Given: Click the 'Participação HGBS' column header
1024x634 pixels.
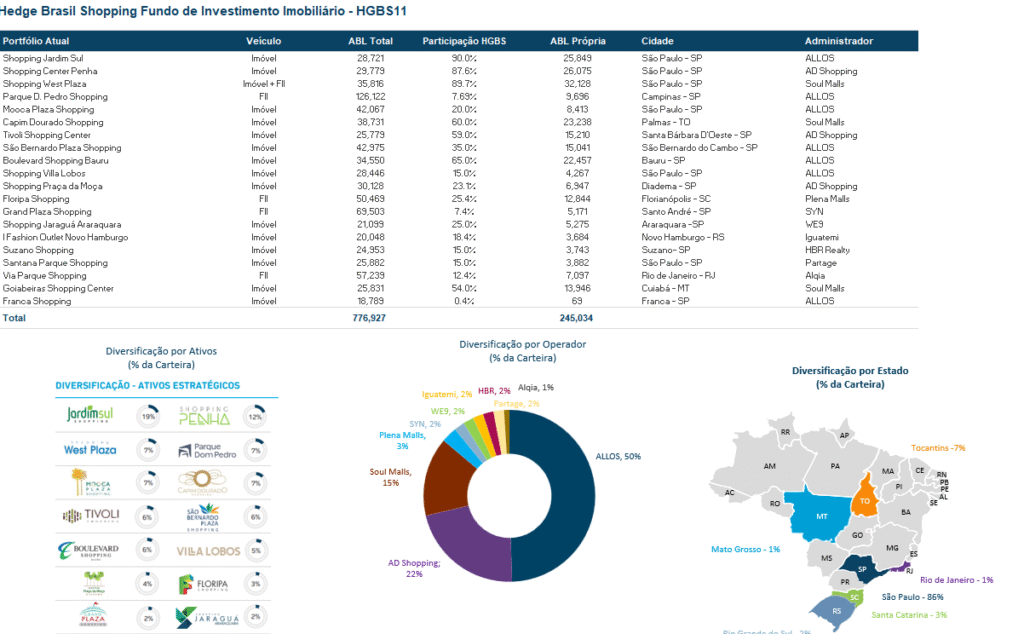Looking at the screenshot, I should click(x=464, y=40).
